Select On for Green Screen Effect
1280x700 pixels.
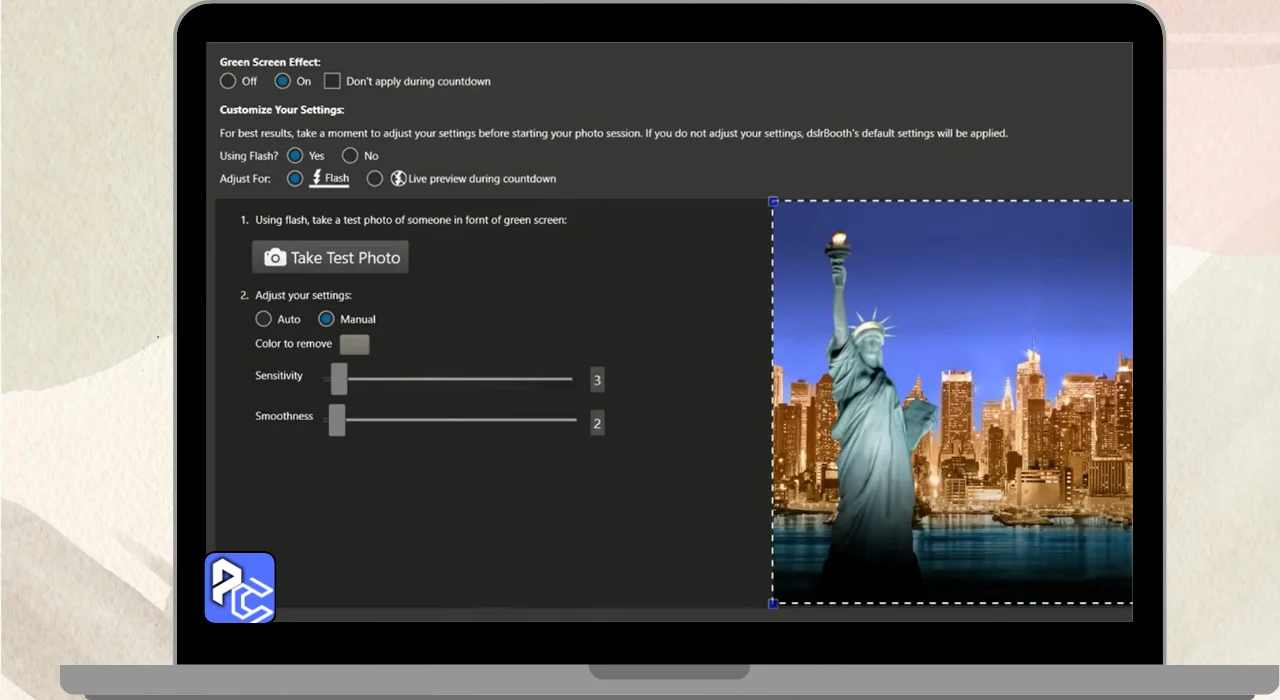(x=283, y=81)
